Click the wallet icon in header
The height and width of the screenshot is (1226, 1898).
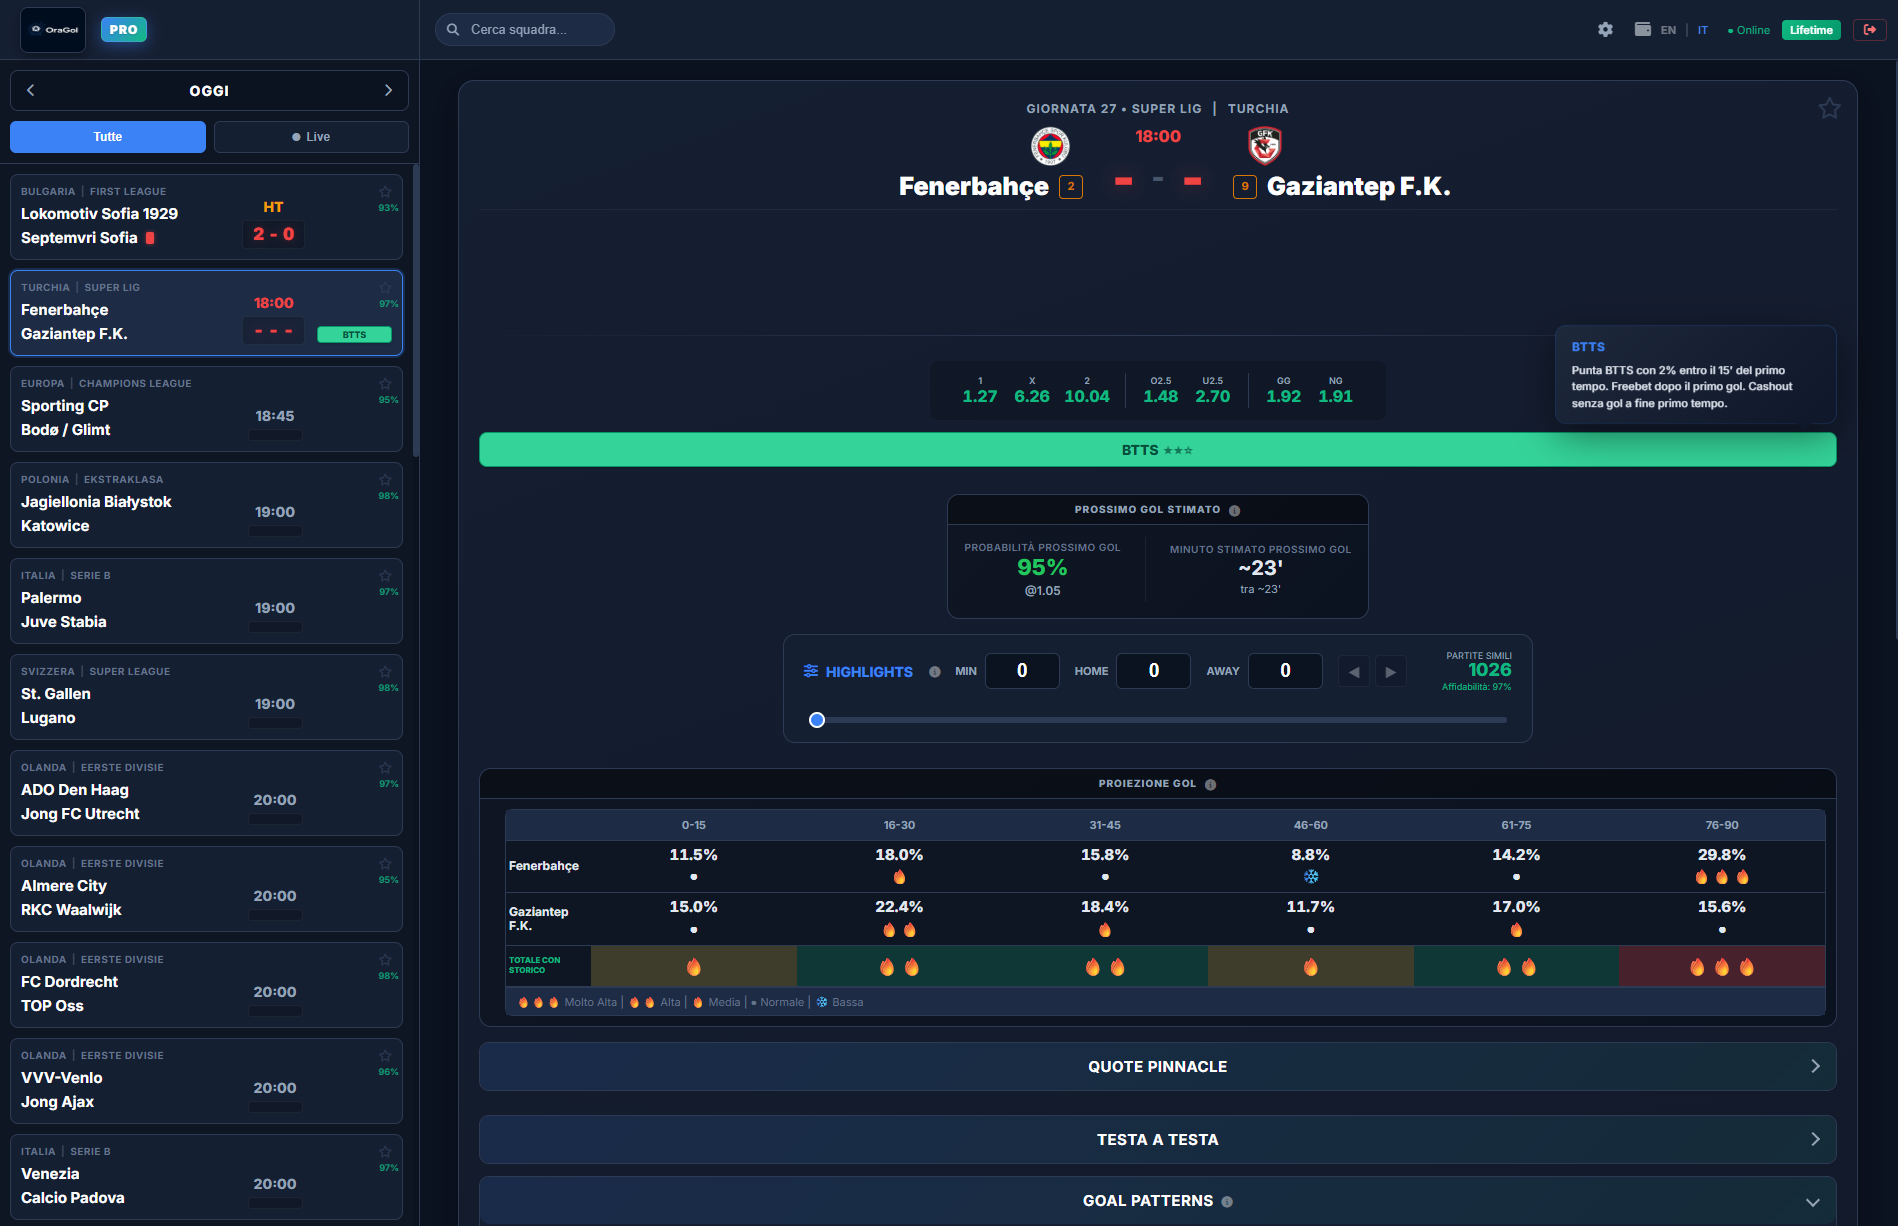pos(1642,30)
